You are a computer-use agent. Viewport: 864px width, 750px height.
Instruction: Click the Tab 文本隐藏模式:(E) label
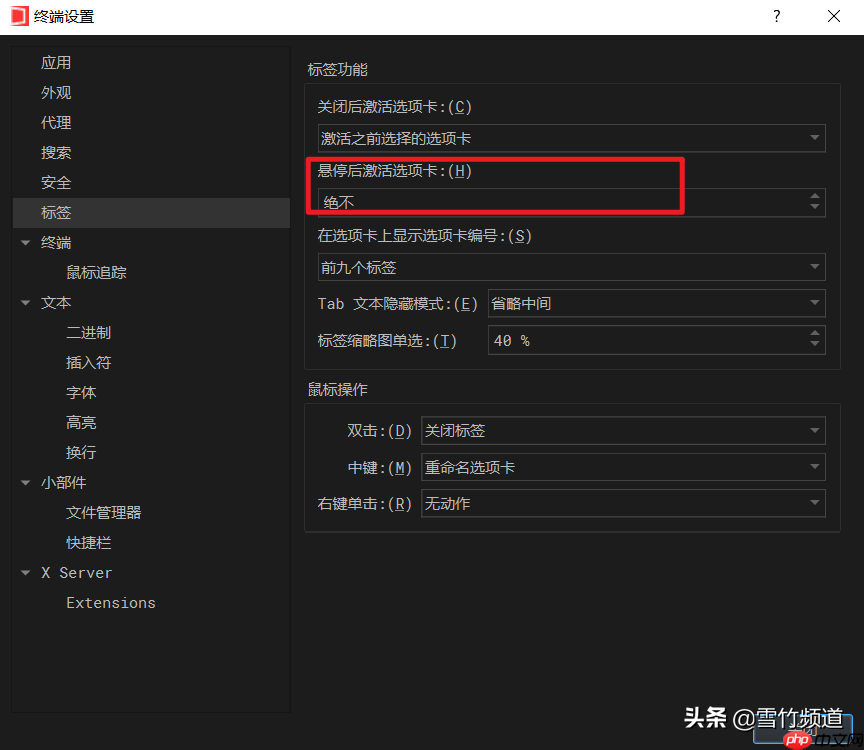397,304
